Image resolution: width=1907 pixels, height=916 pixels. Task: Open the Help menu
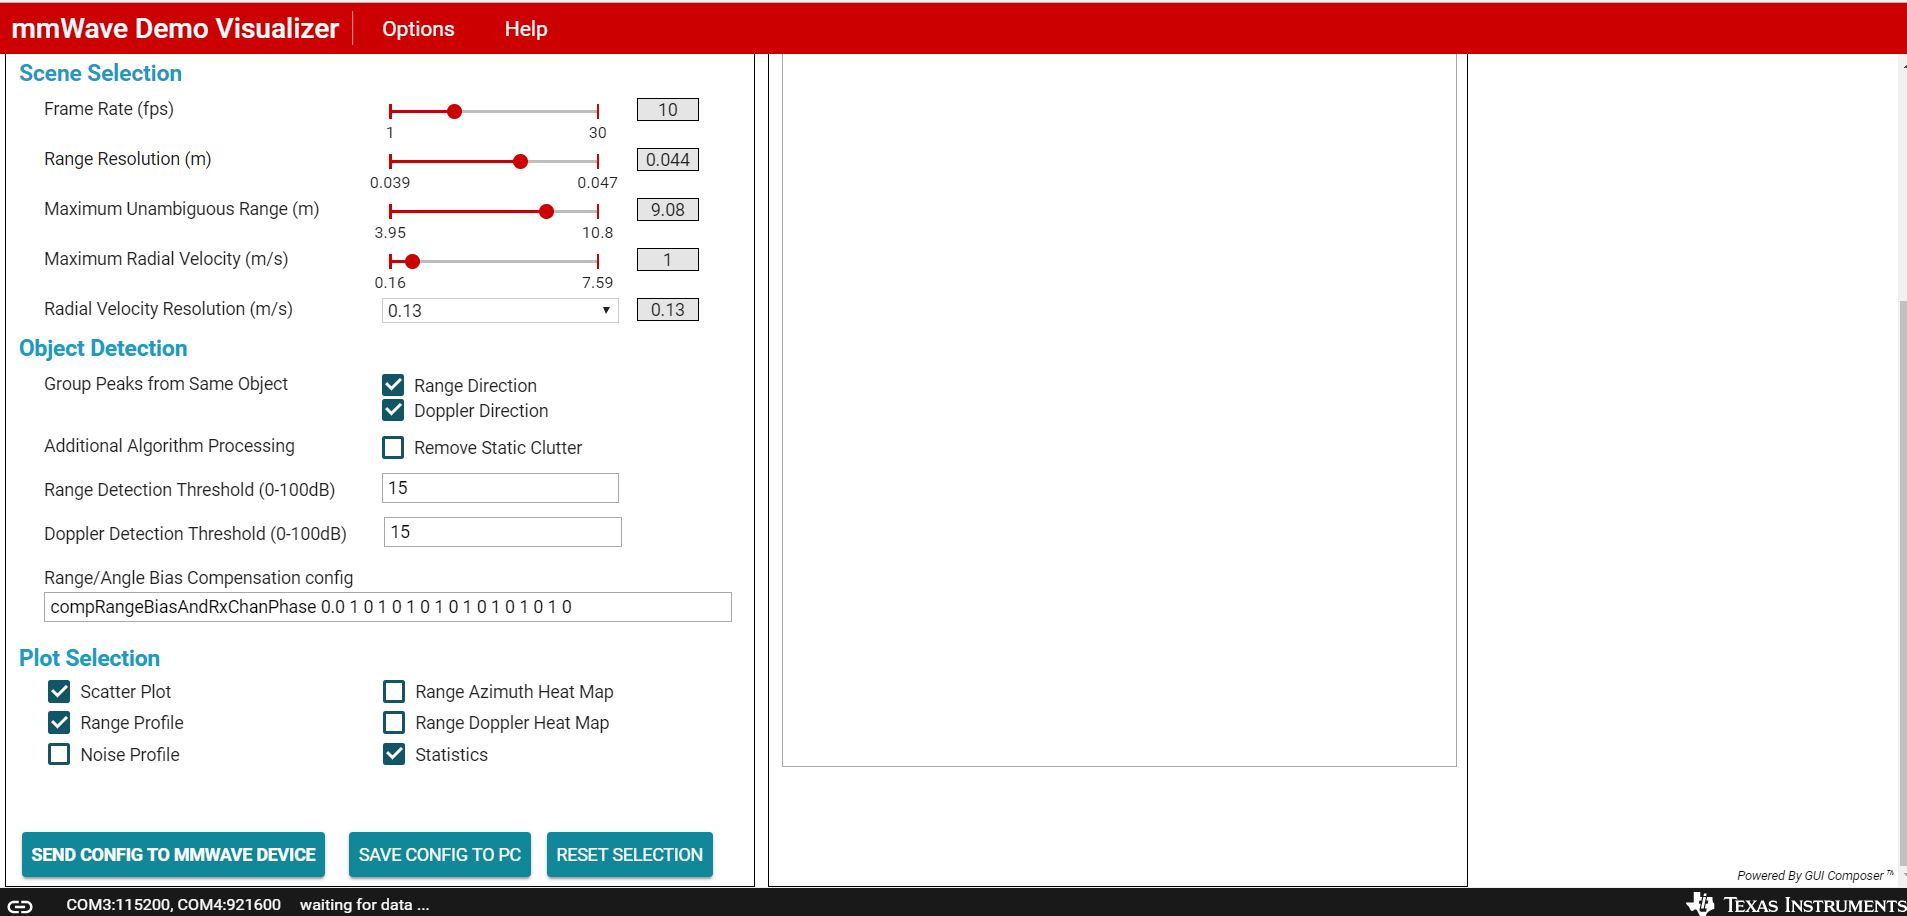click(x=526, y=29)
